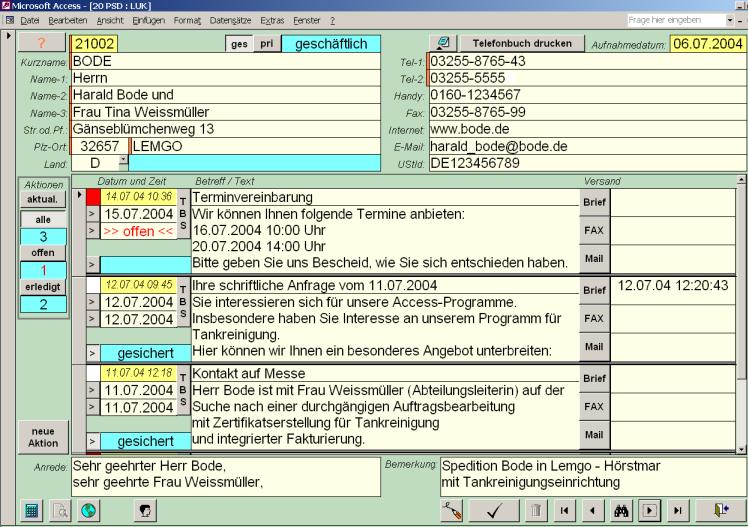Click the exit door icon
This screenshot has height=527, width=748.
[720, 510]
